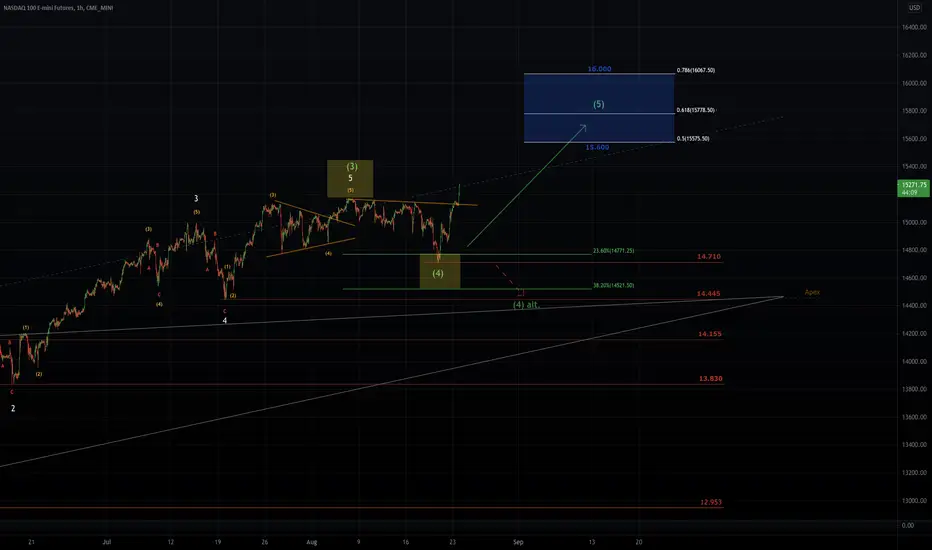Viewport: 932px width, 550px height.
Task: Click the 23 date axis label
Action: click(x=453, y=542)
